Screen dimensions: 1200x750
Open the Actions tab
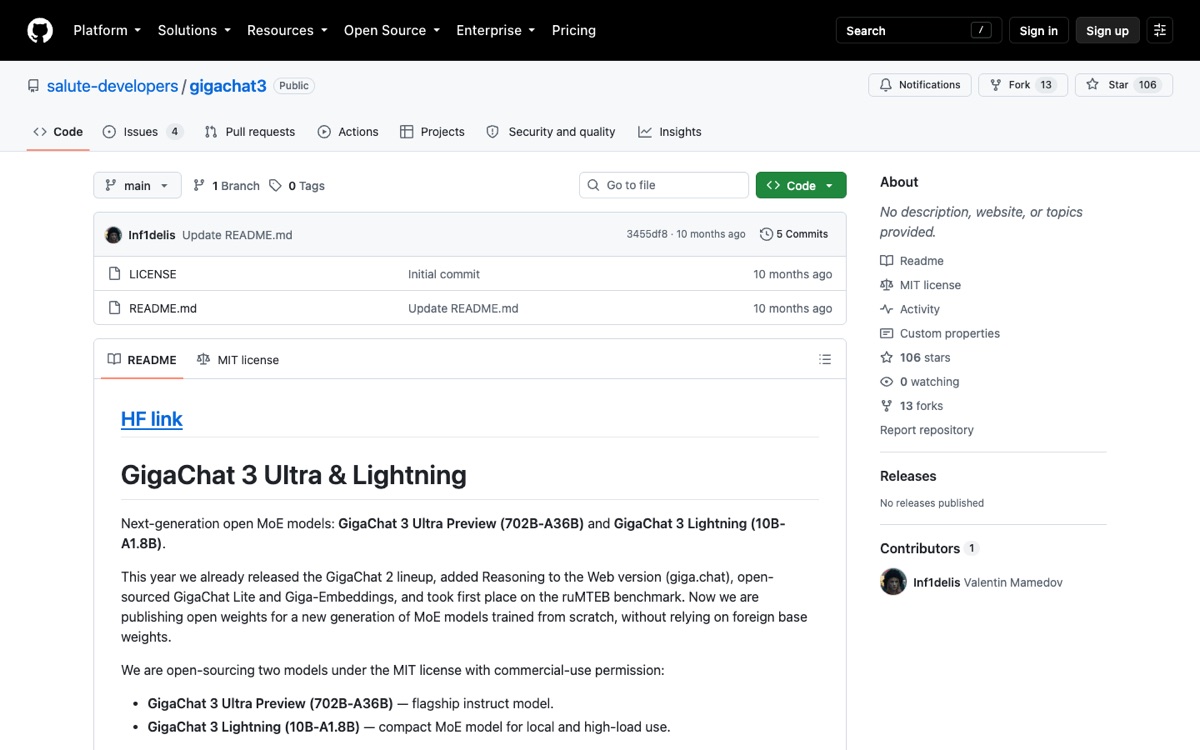348,132
